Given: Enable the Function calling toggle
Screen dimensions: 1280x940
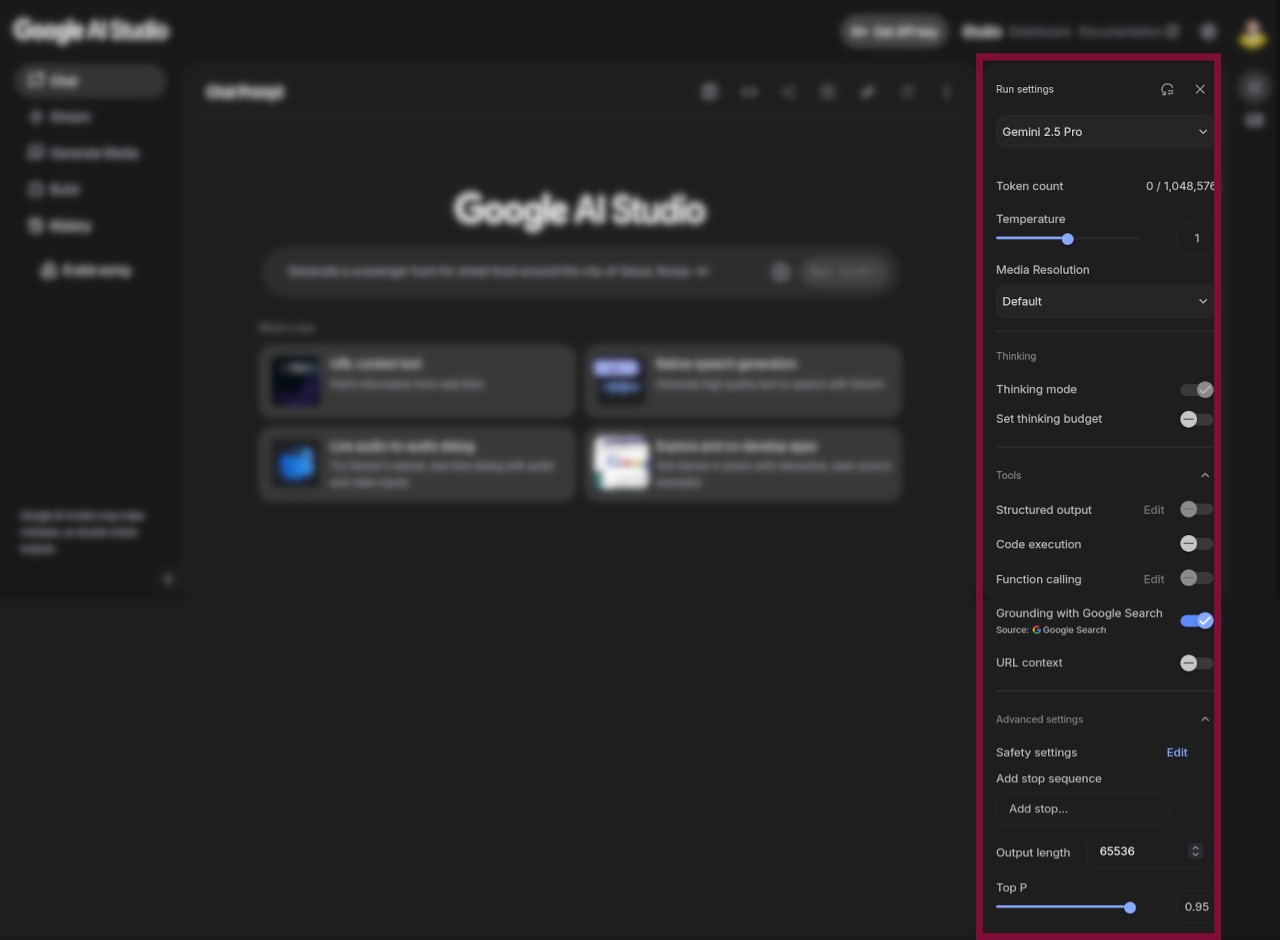Looking at the screenshot, I should tap(1196, 578).
